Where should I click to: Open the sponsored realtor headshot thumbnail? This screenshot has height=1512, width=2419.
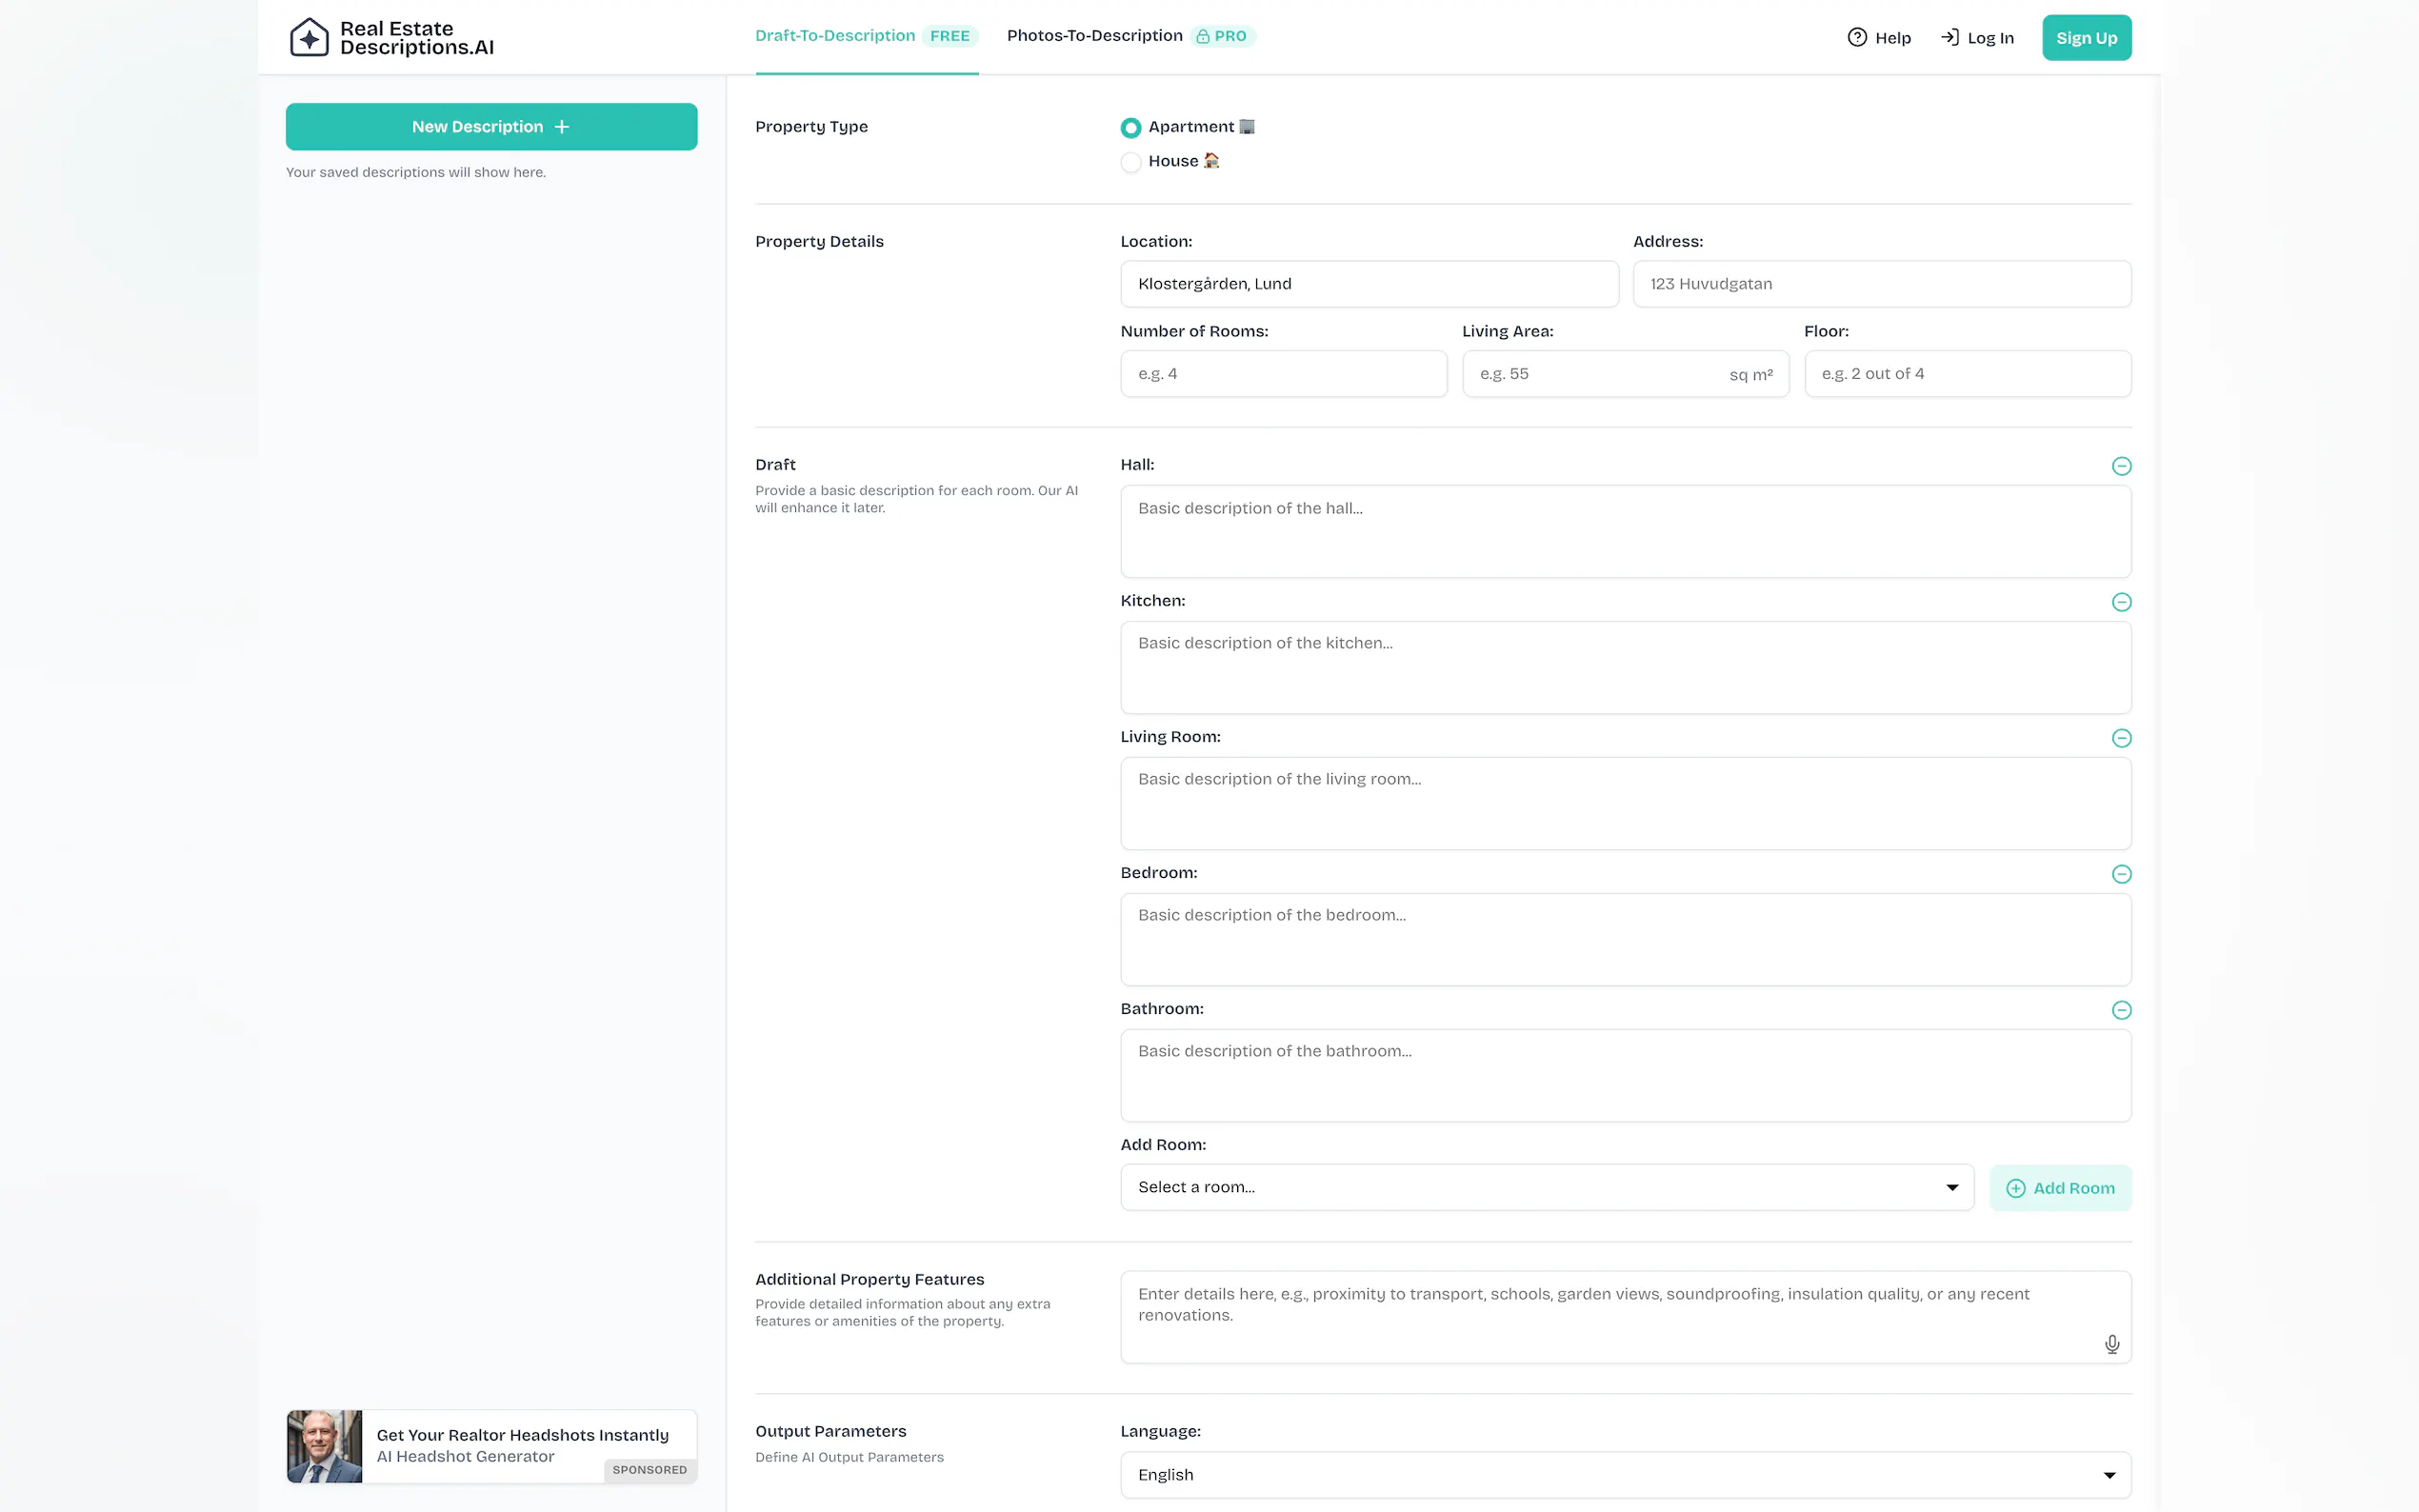(324, 1446)
